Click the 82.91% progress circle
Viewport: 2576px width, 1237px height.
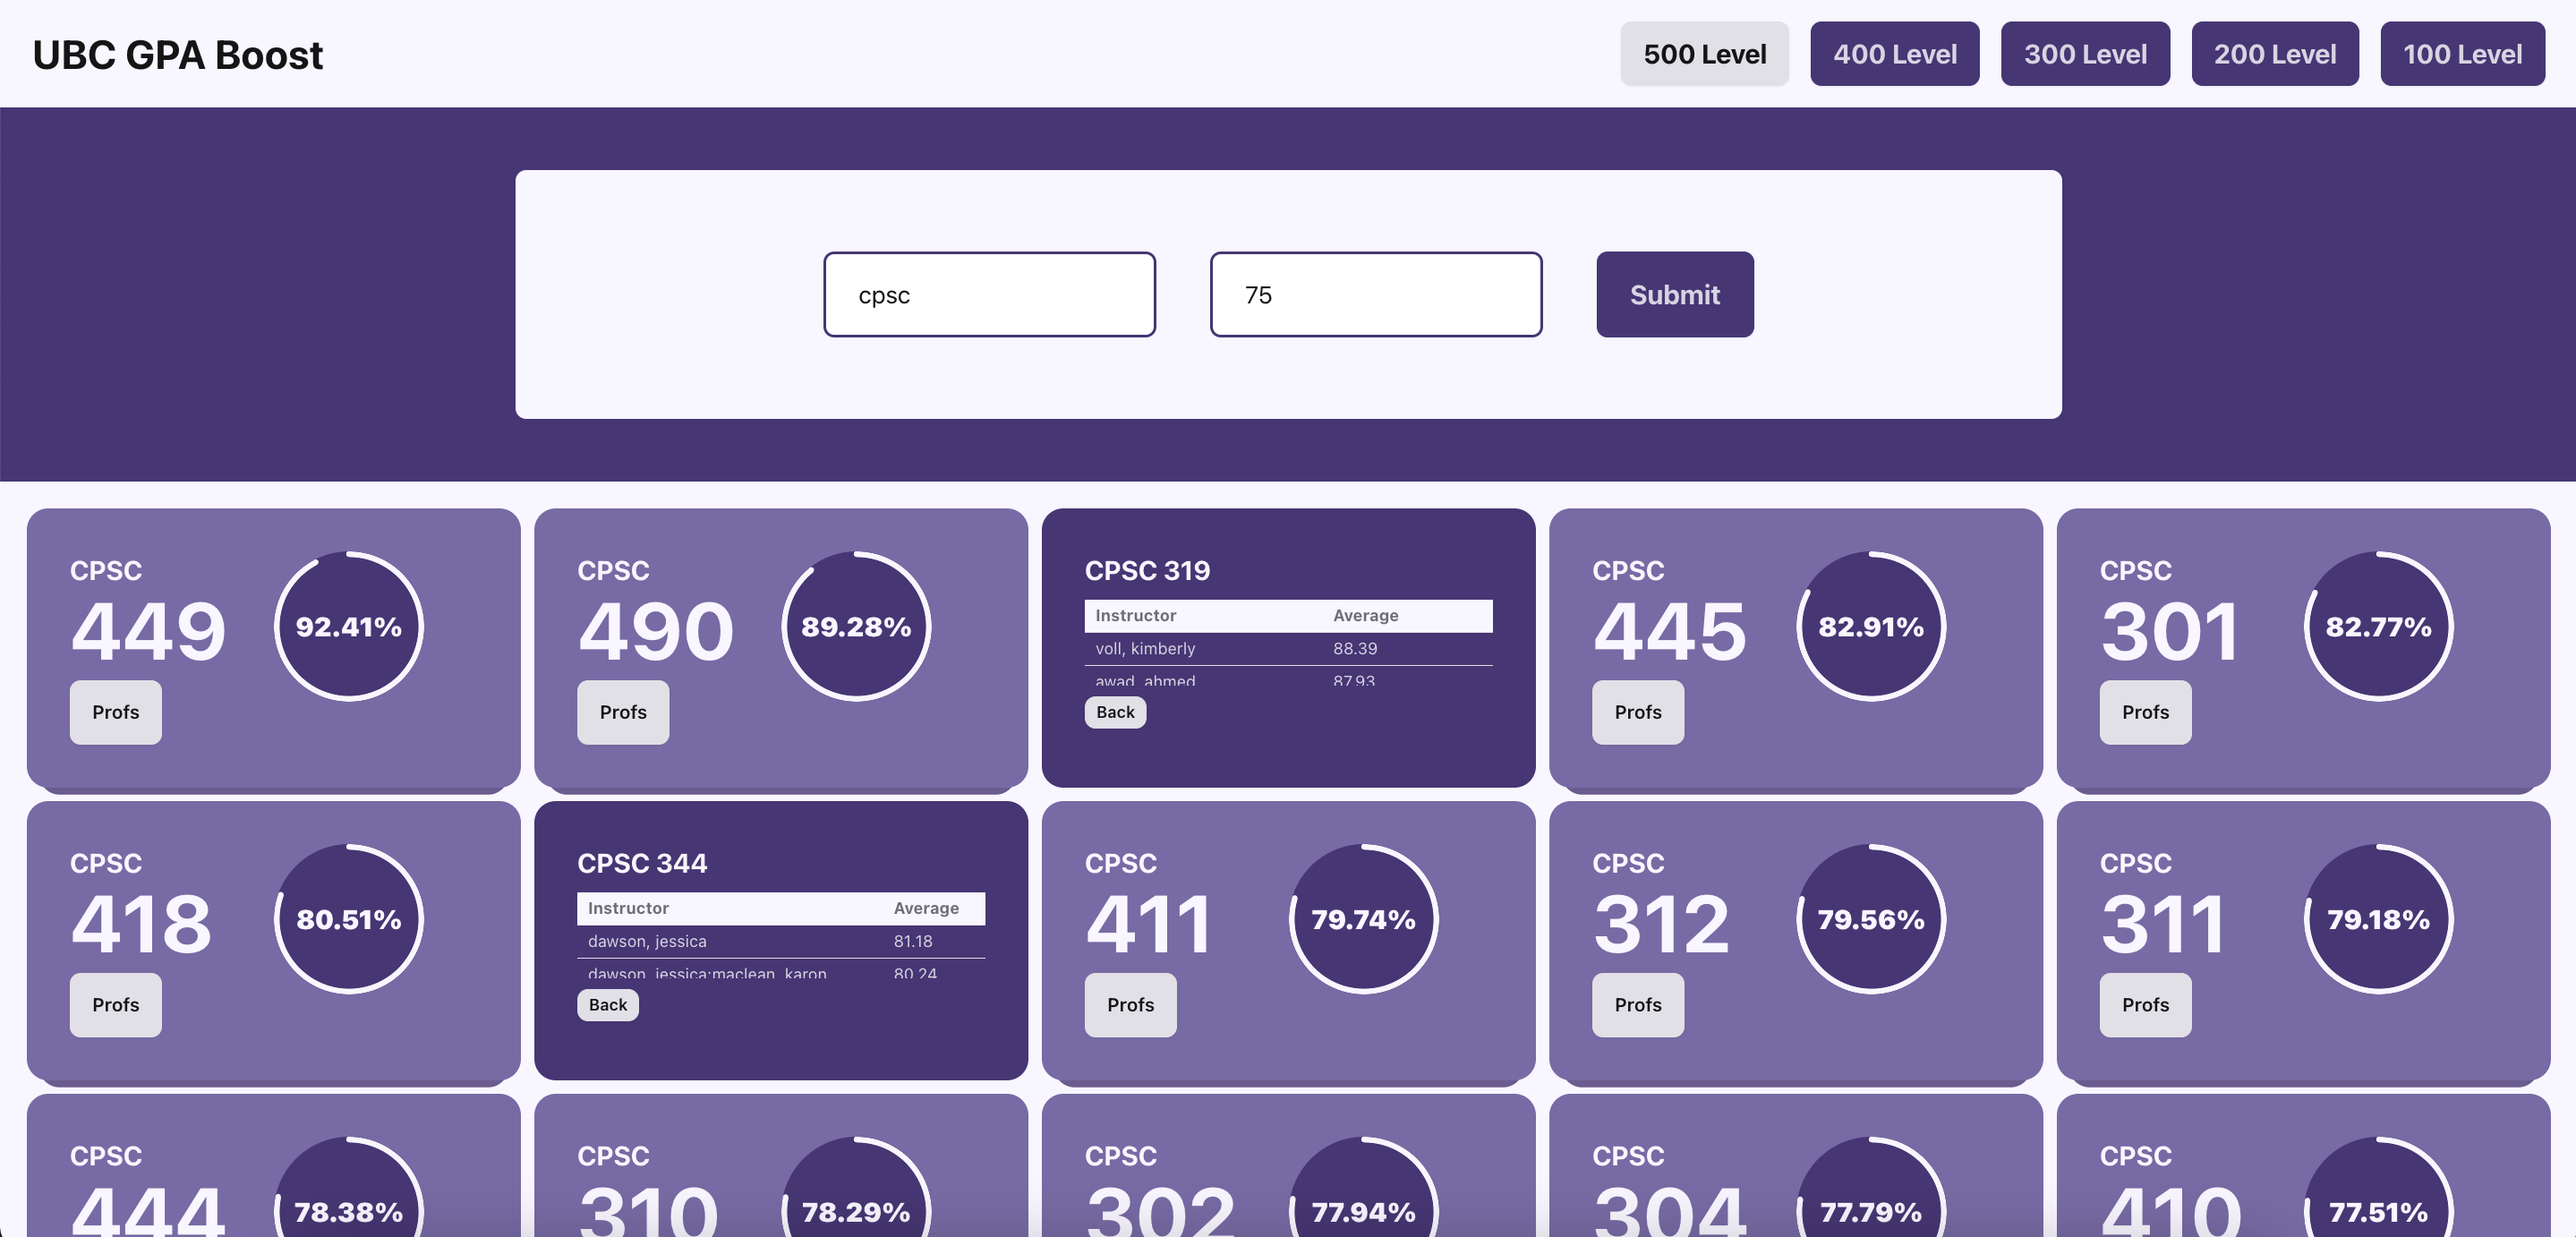click(x=1871, y=627)
